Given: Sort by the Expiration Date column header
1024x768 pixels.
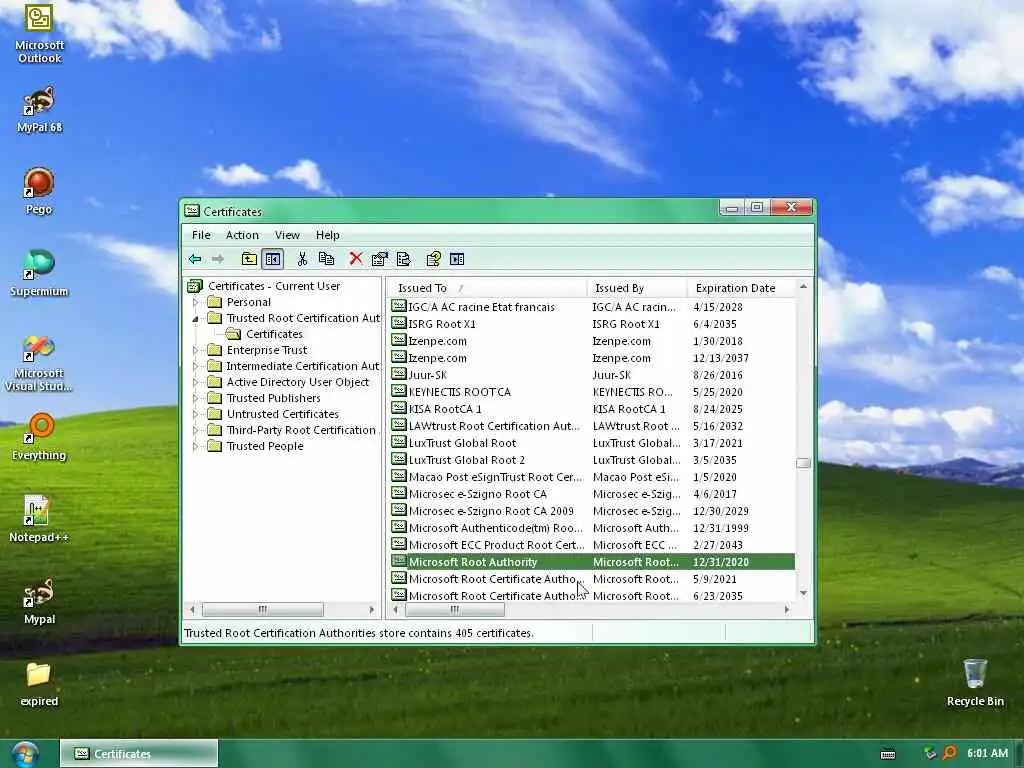Looking at the screenshot, I should click(x=741, y=288).
